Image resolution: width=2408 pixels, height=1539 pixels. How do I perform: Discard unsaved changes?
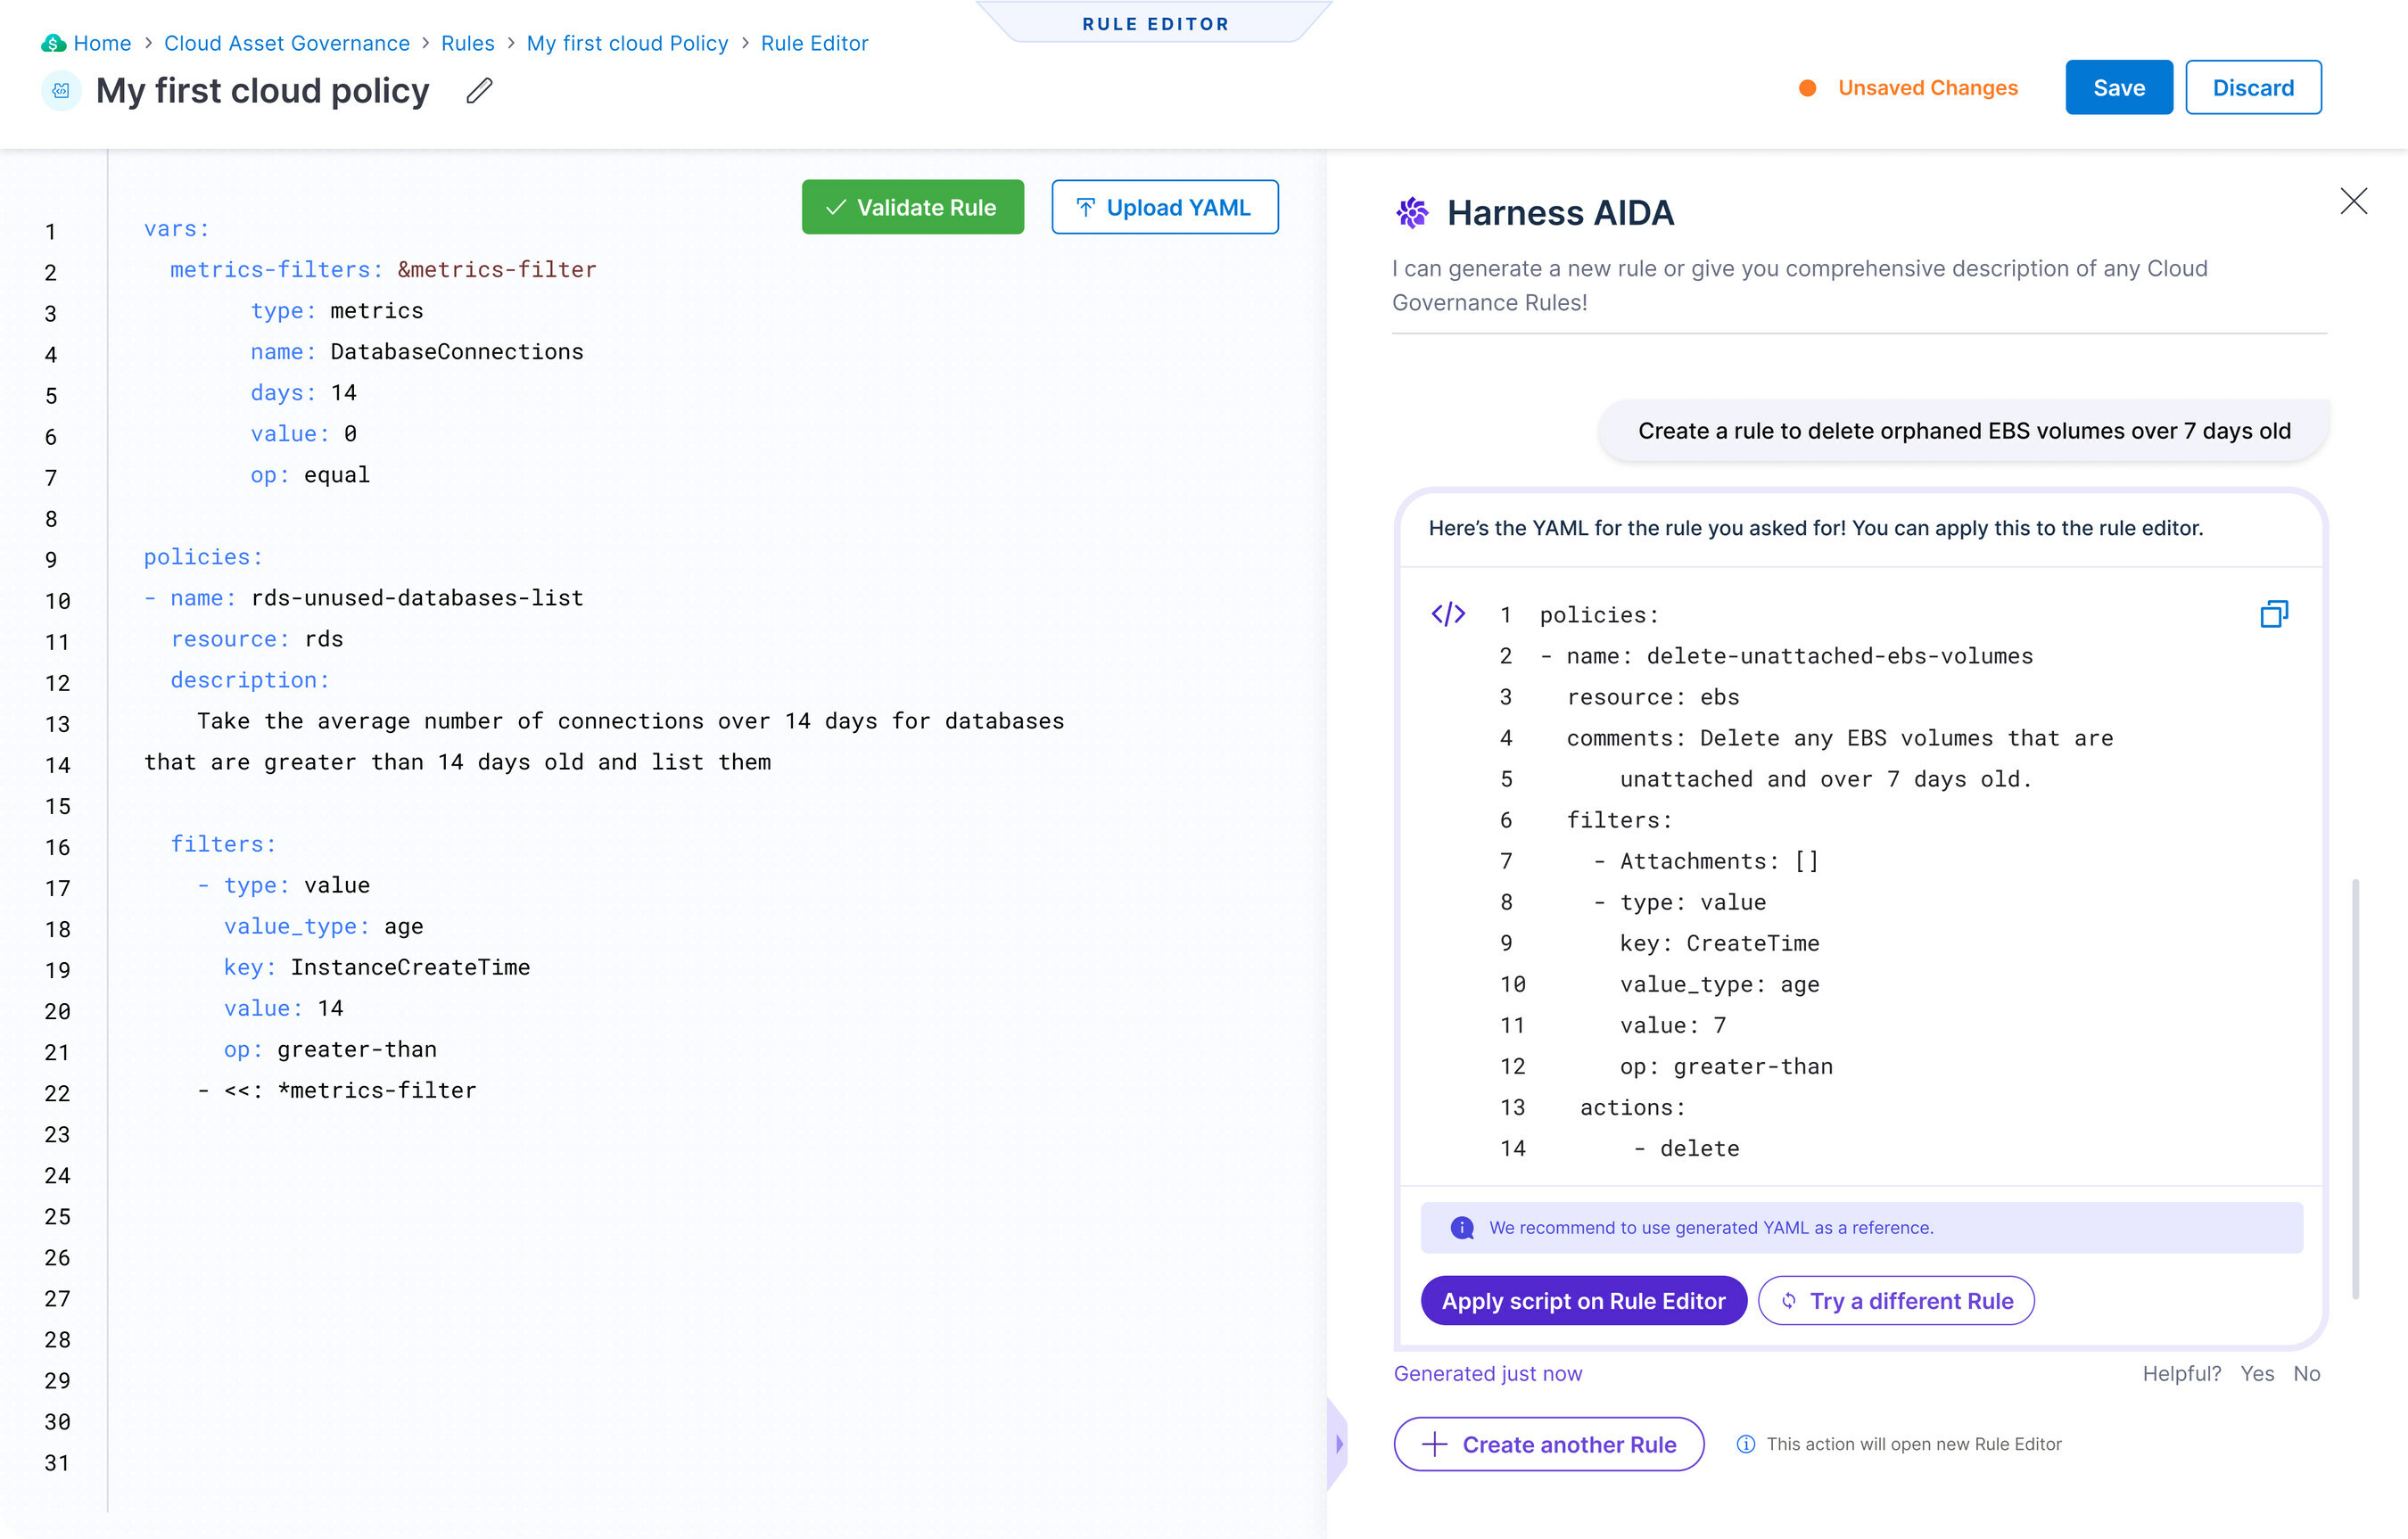pos(2252,87)
